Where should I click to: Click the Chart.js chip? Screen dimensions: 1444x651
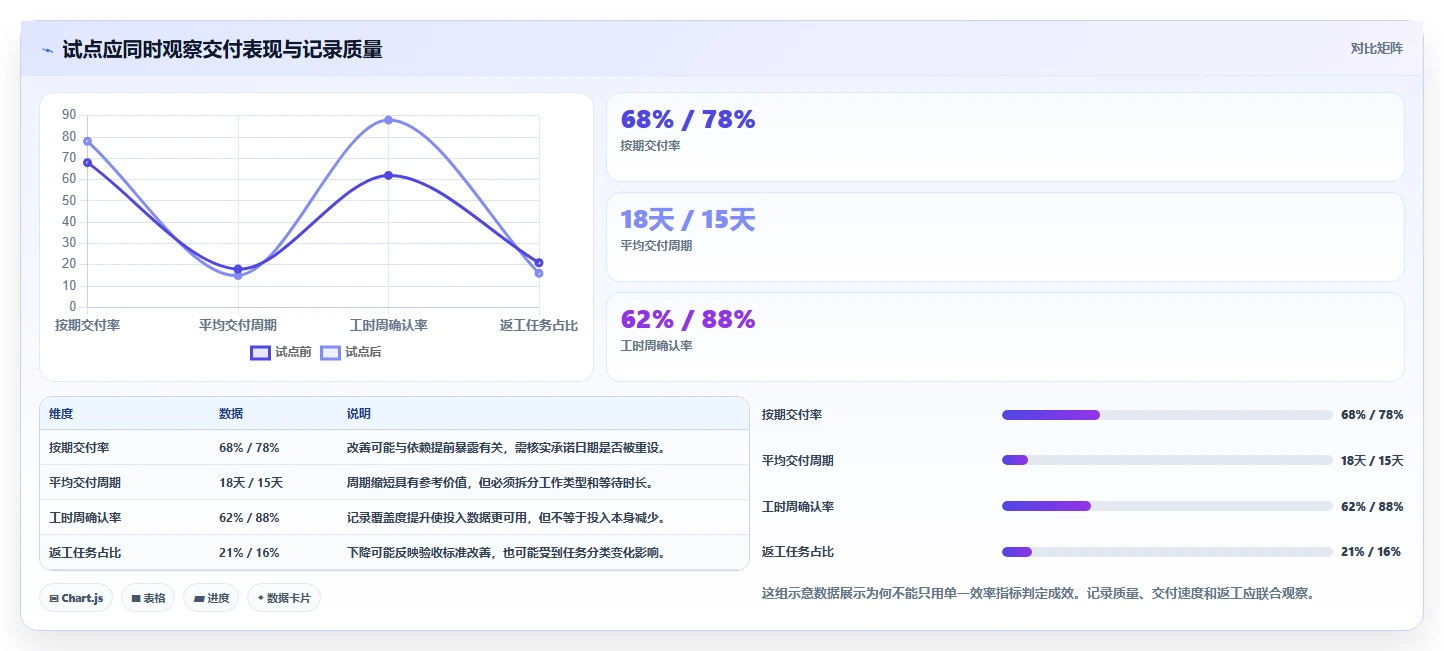(77, 598)
